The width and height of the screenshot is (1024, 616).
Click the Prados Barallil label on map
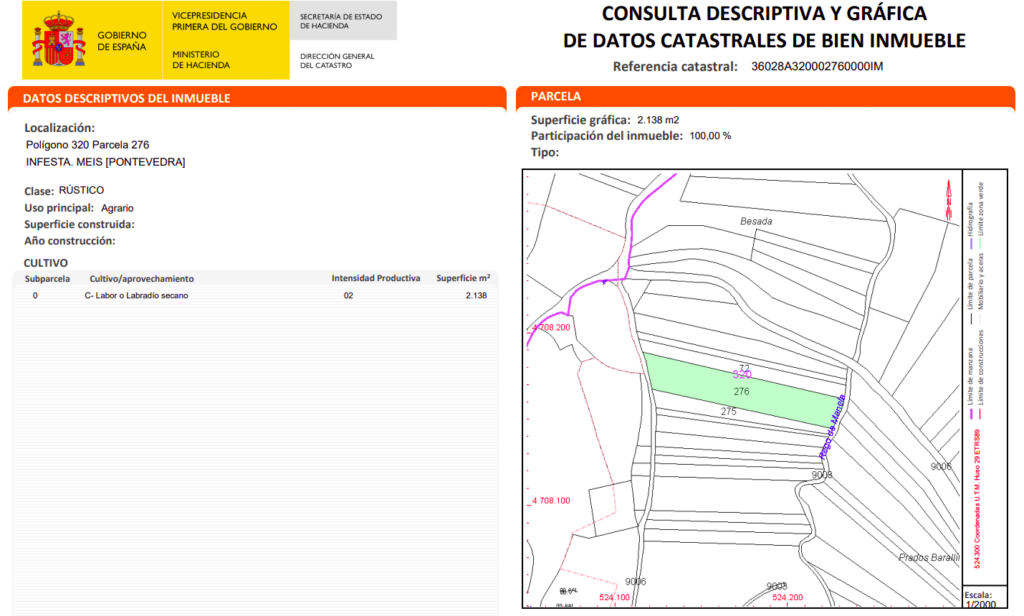(929, 557)
